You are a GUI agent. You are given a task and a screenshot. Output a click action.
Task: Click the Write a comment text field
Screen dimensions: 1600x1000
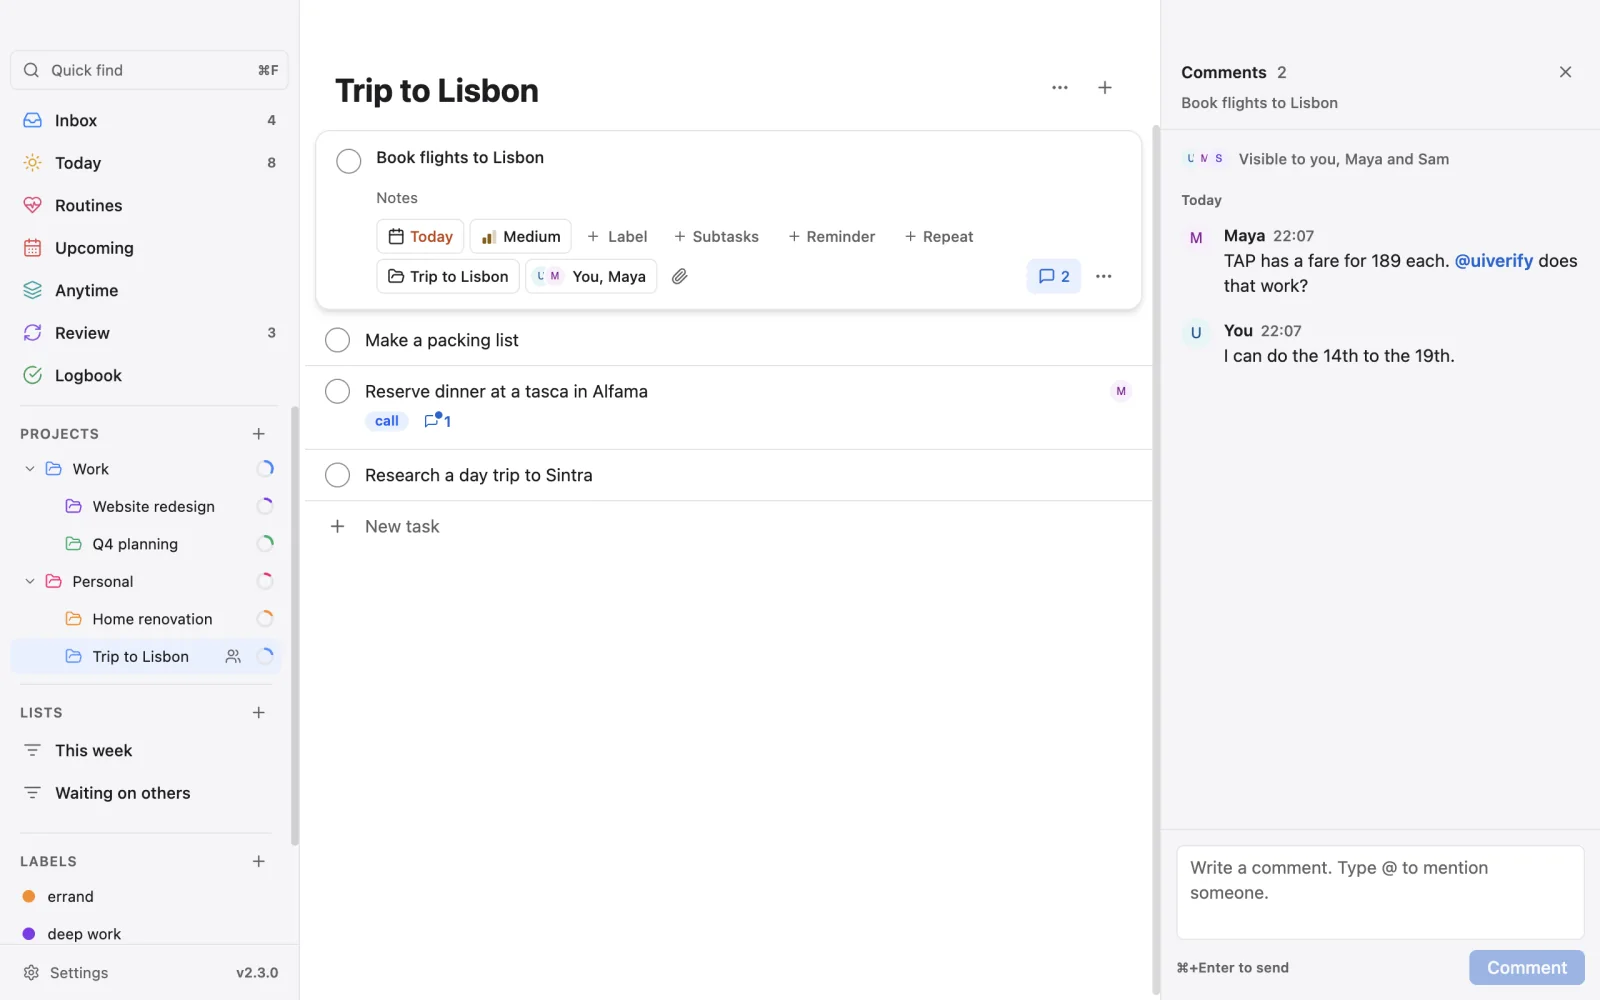pyautogui.click(x=1380, y=892)
